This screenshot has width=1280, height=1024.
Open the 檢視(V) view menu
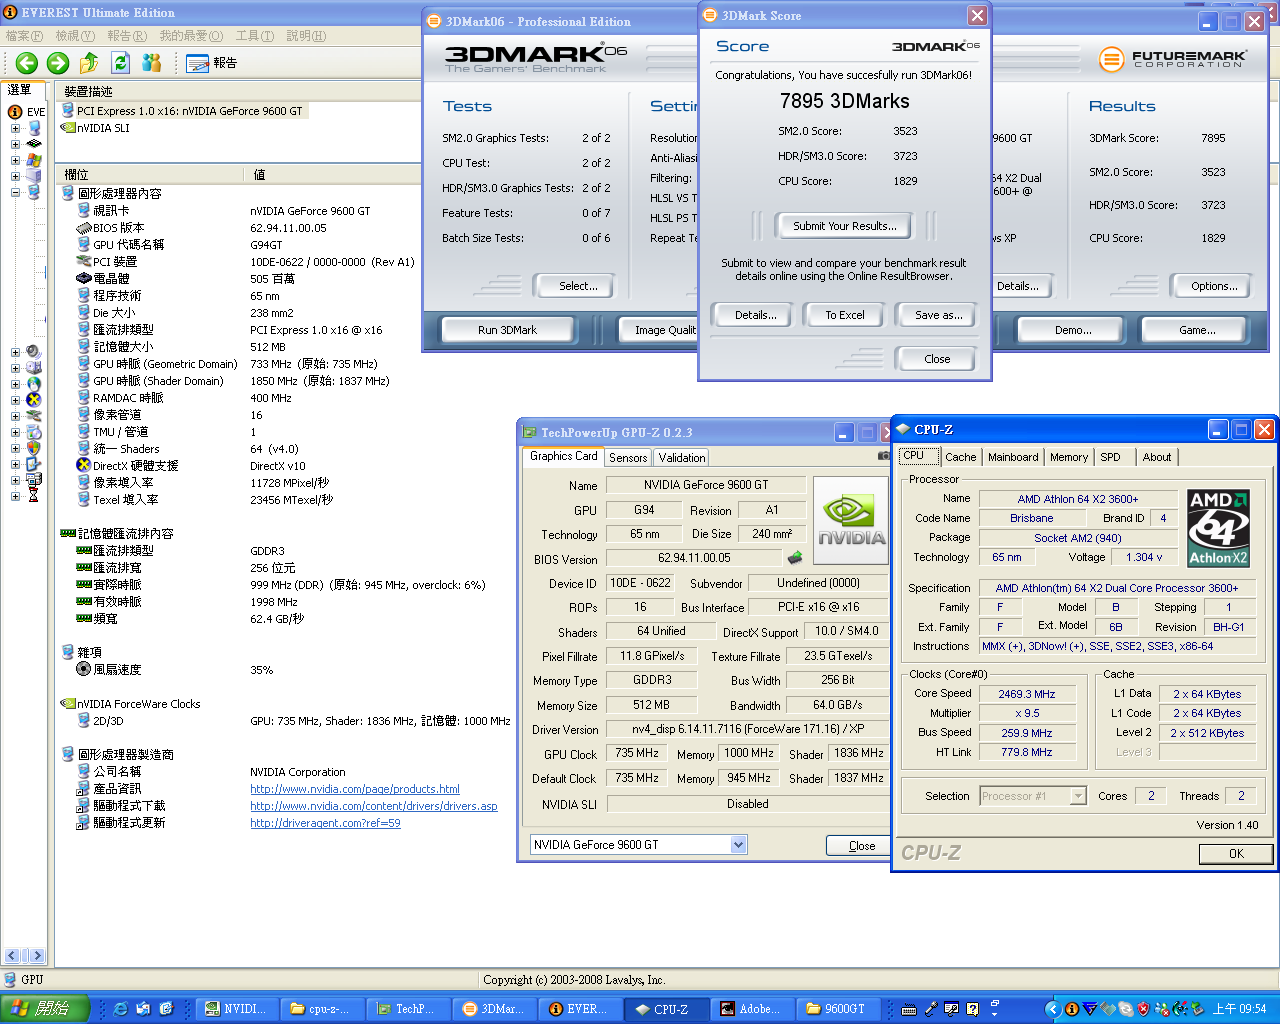click(x=75, y=36)
